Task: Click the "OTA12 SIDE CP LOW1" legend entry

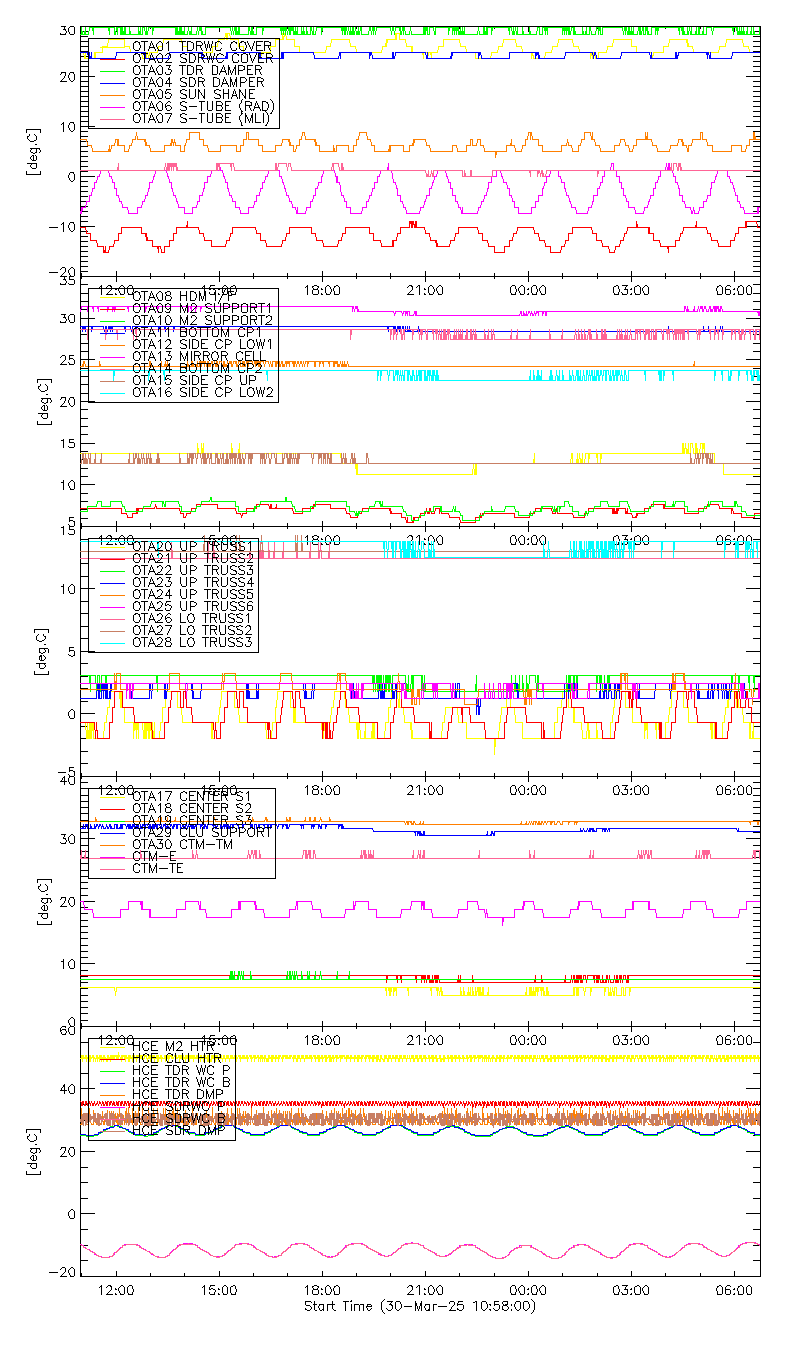Action: [203, 344]
